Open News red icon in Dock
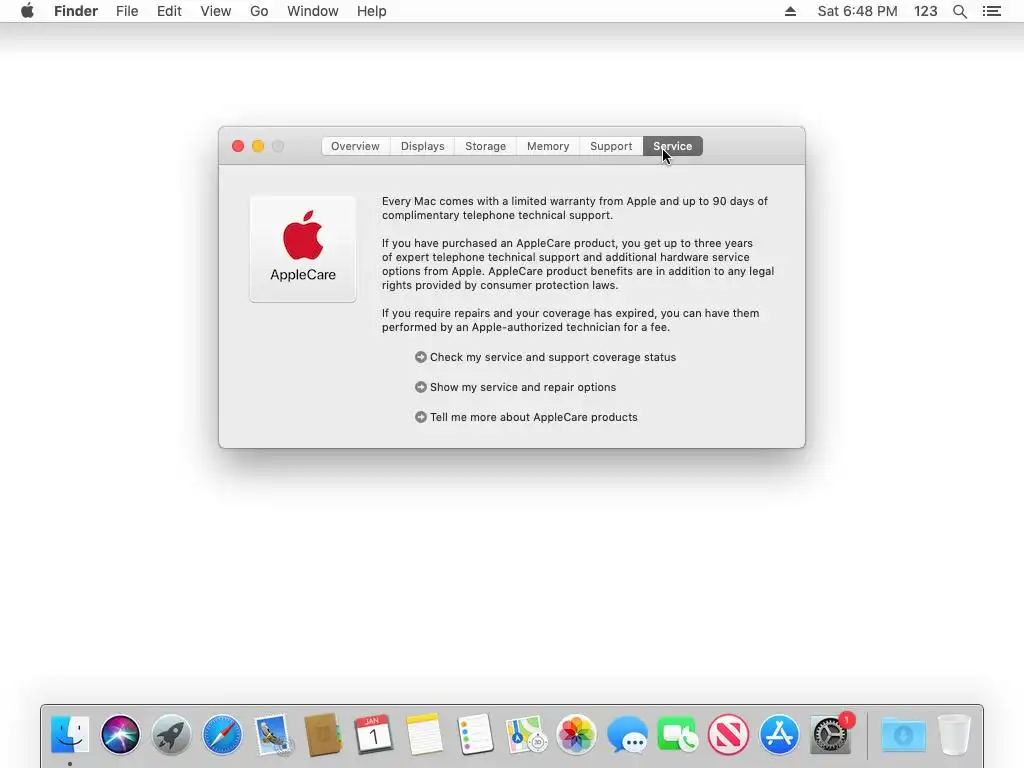This screenshot has height=768, width=1024. pos(728,734)
